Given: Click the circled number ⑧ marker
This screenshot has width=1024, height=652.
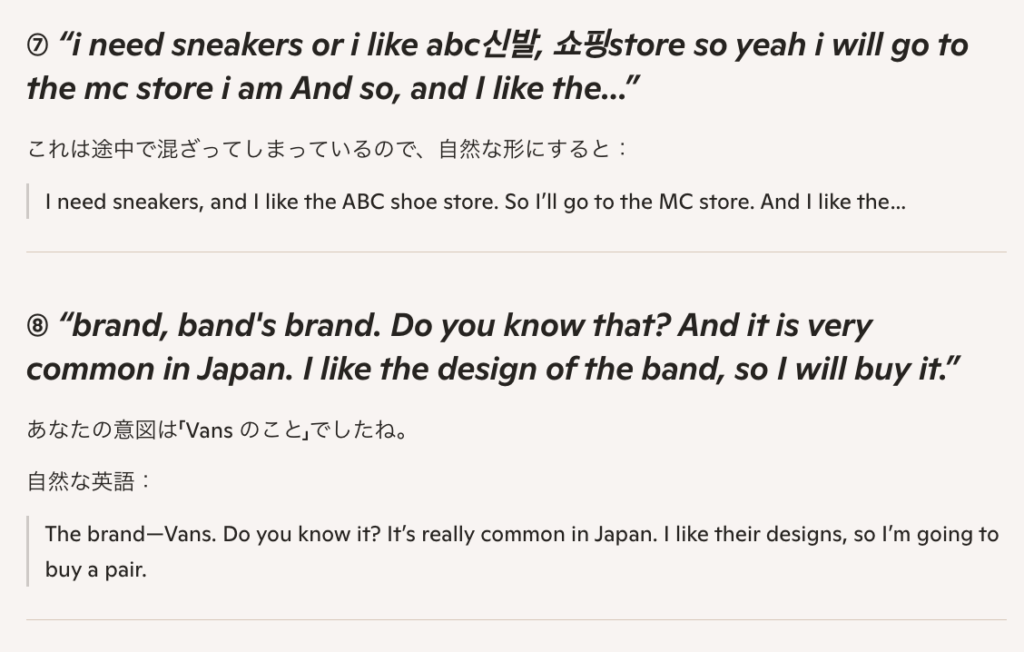Looking at the screenshot, I should point(38,327).
